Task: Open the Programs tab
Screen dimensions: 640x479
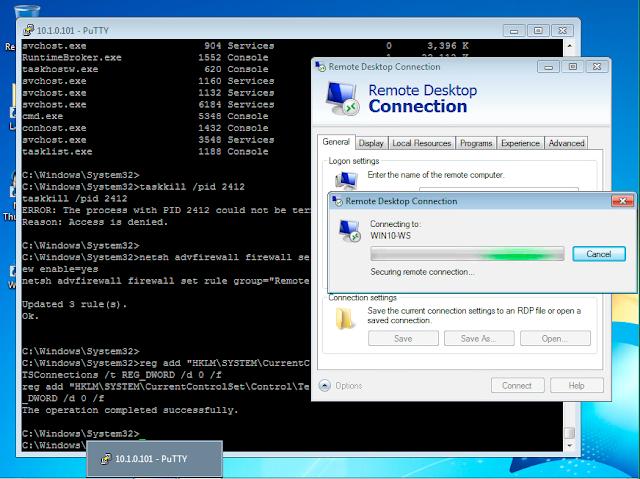Action: [x=476, y=143]
